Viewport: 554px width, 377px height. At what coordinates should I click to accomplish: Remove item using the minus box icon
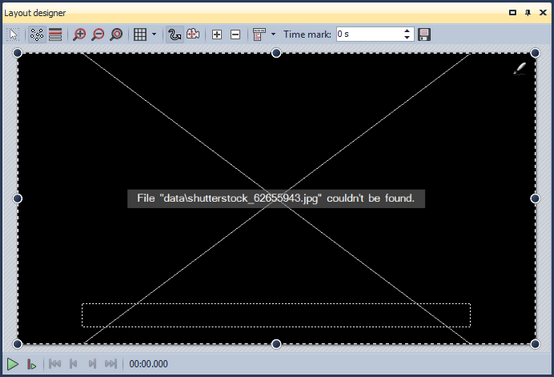[x=235, y=34]
